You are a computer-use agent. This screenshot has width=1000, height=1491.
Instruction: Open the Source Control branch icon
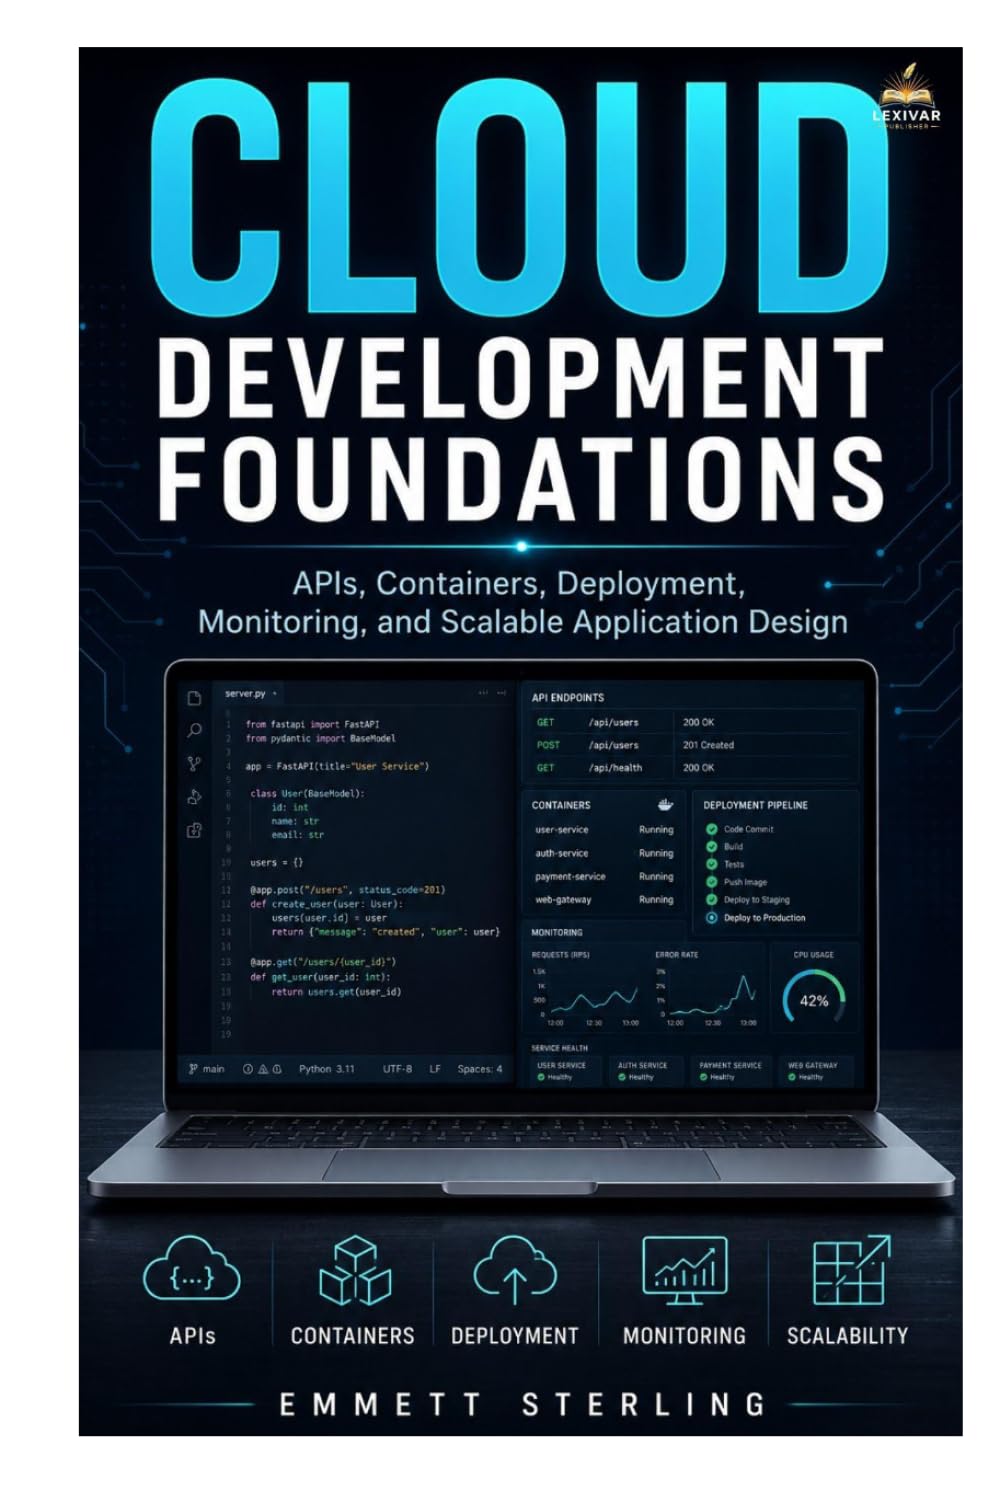coord(194,764)
